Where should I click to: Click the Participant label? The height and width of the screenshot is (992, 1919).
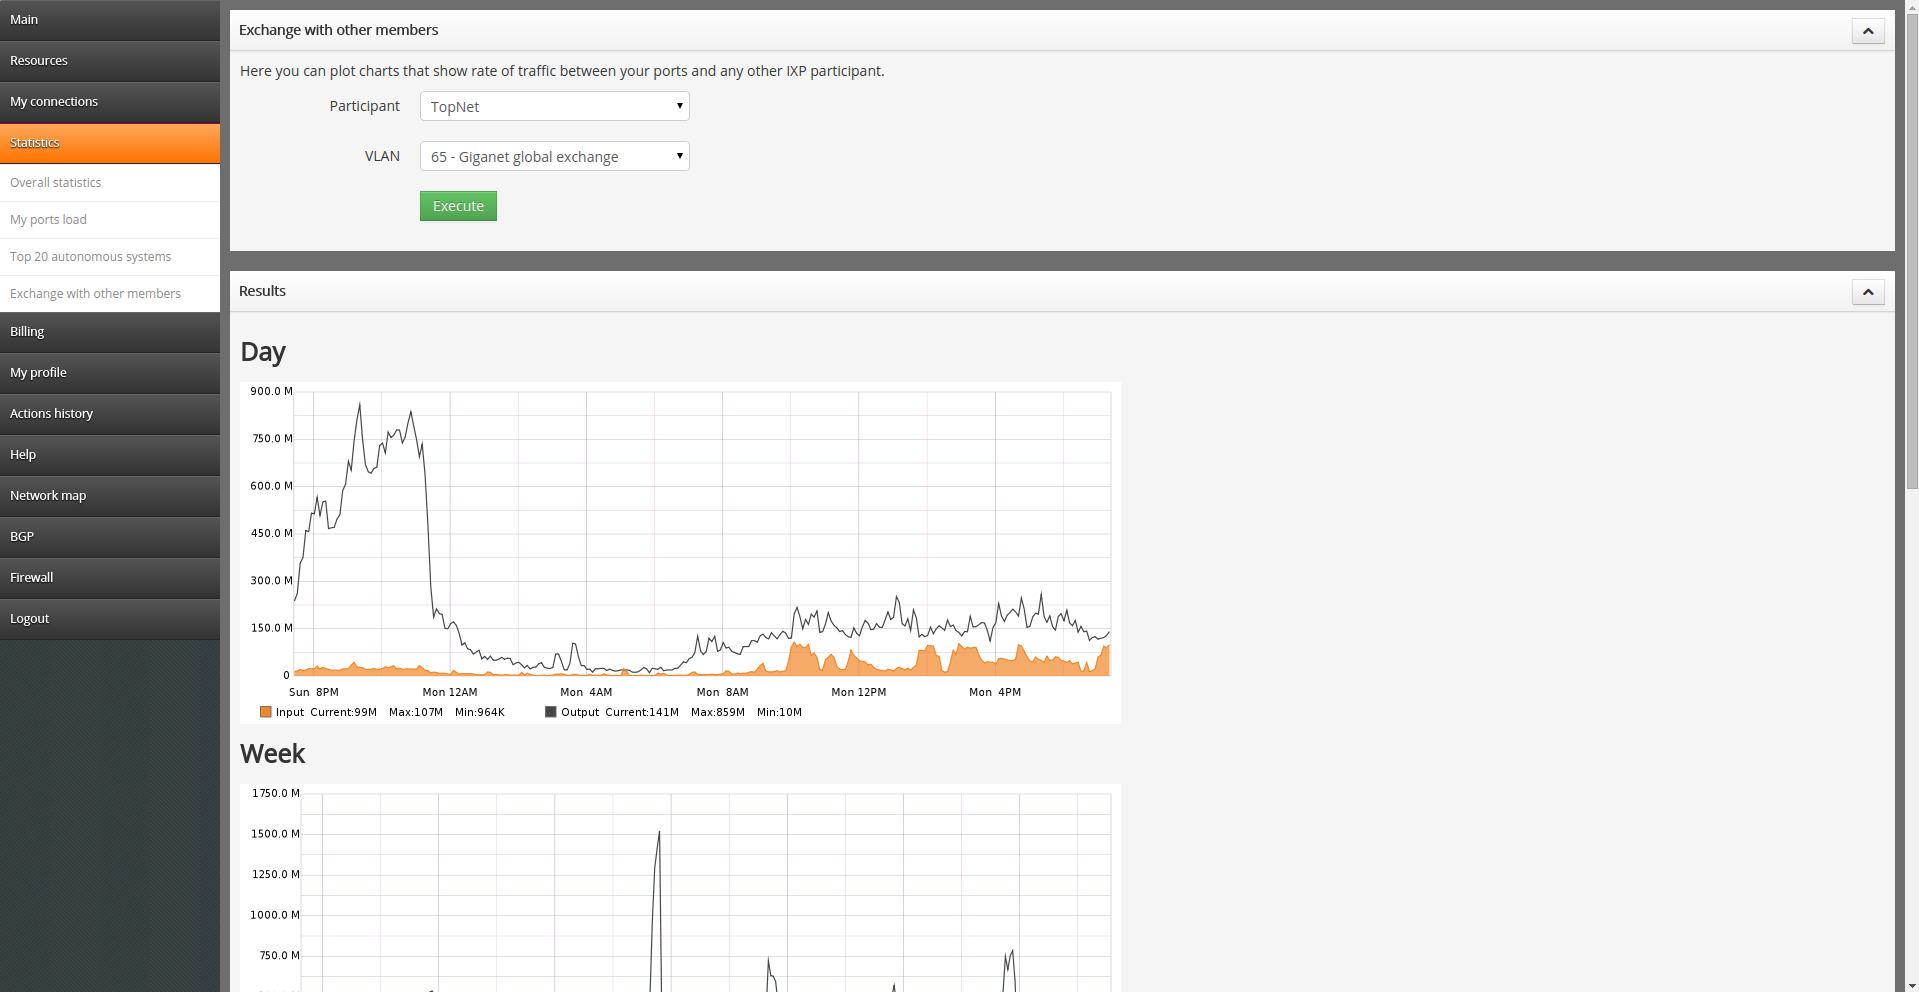[x=364, y=106]
